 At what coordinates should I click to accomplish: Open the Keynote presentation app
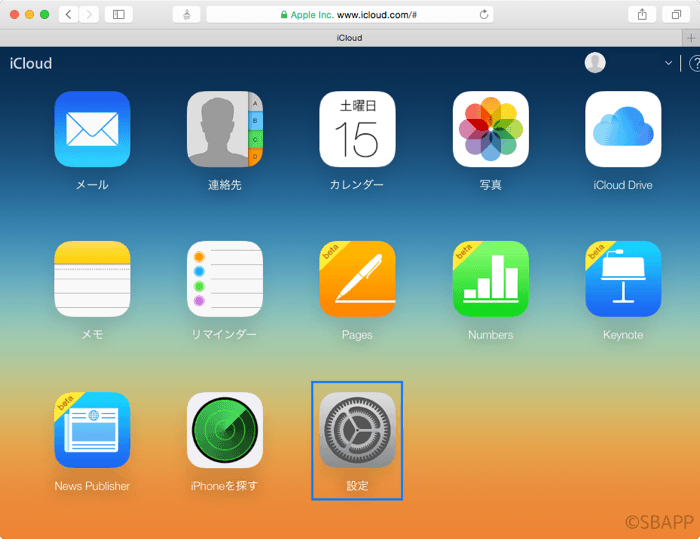pos(623,279)
